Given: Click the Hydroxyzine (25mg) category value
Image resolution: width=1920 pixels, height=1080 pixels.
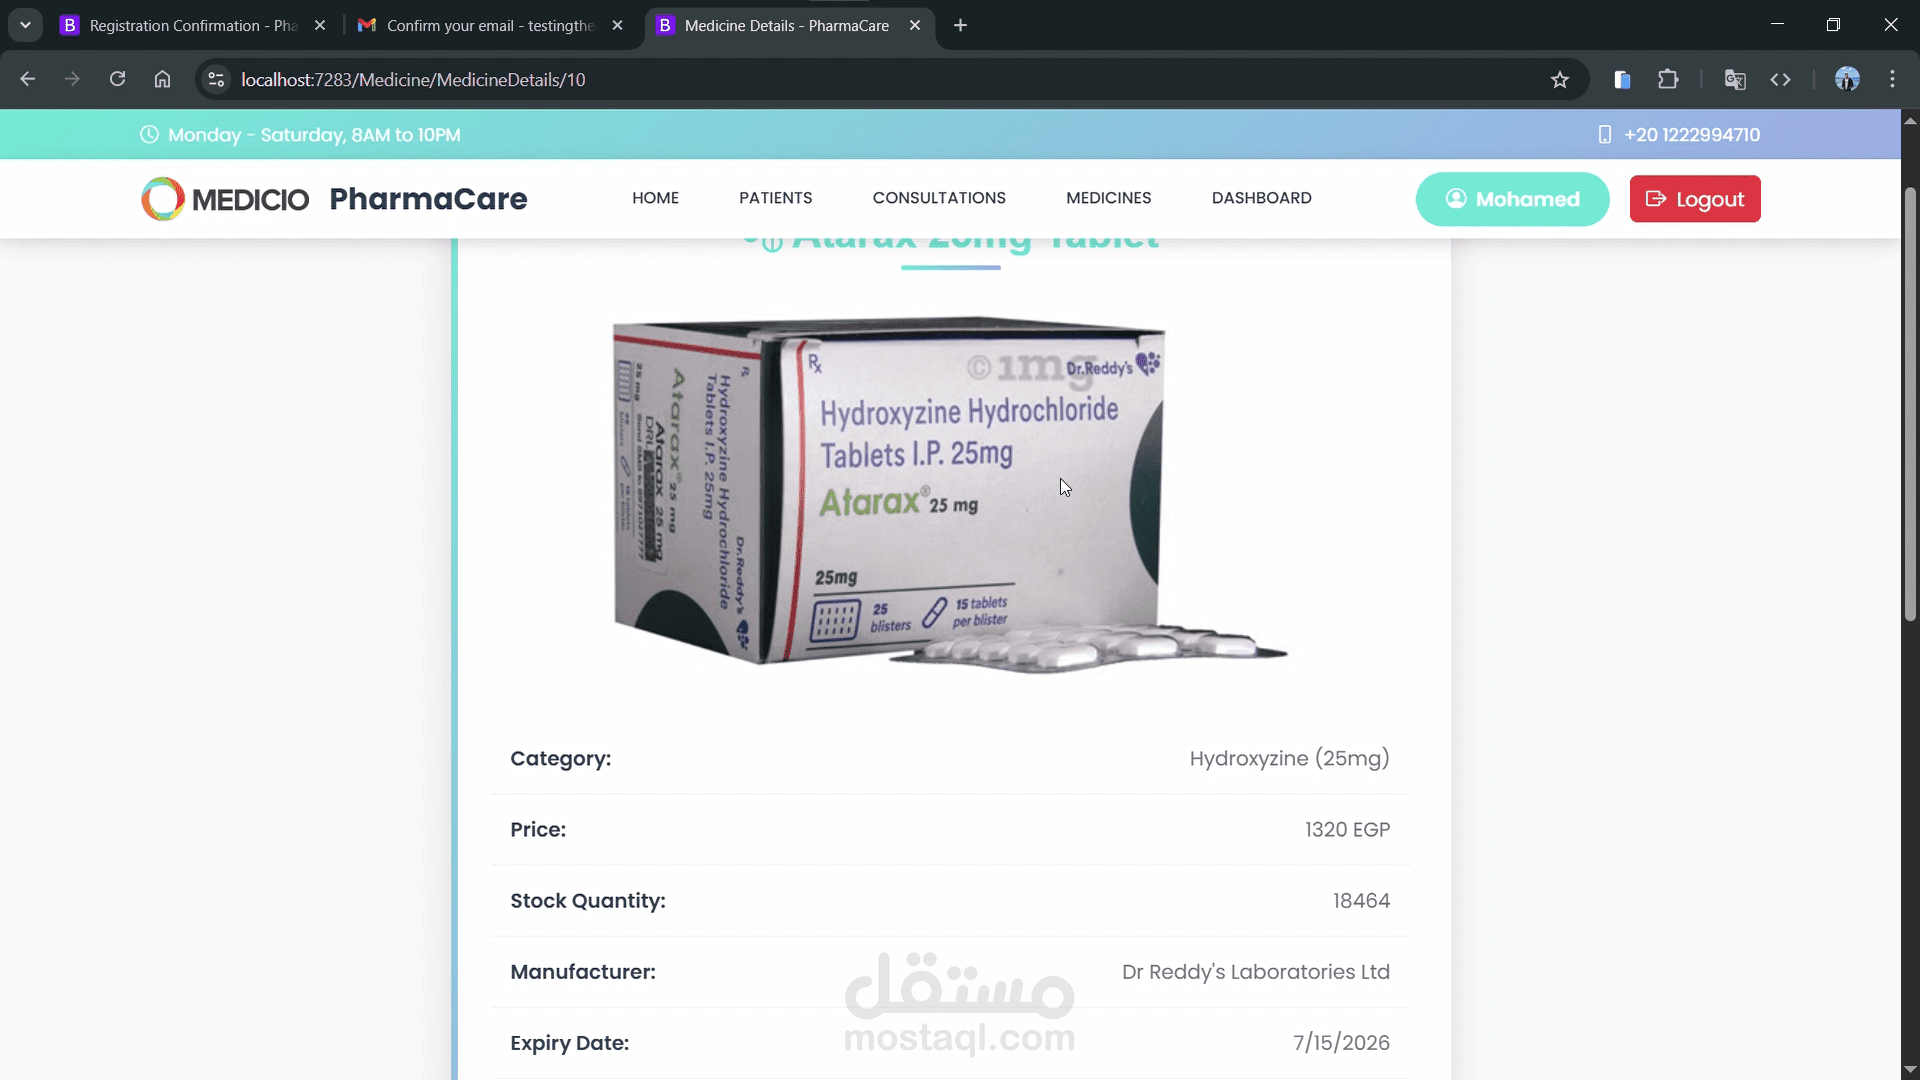Looking at the screenshot, I should [x=1289, y=758].
